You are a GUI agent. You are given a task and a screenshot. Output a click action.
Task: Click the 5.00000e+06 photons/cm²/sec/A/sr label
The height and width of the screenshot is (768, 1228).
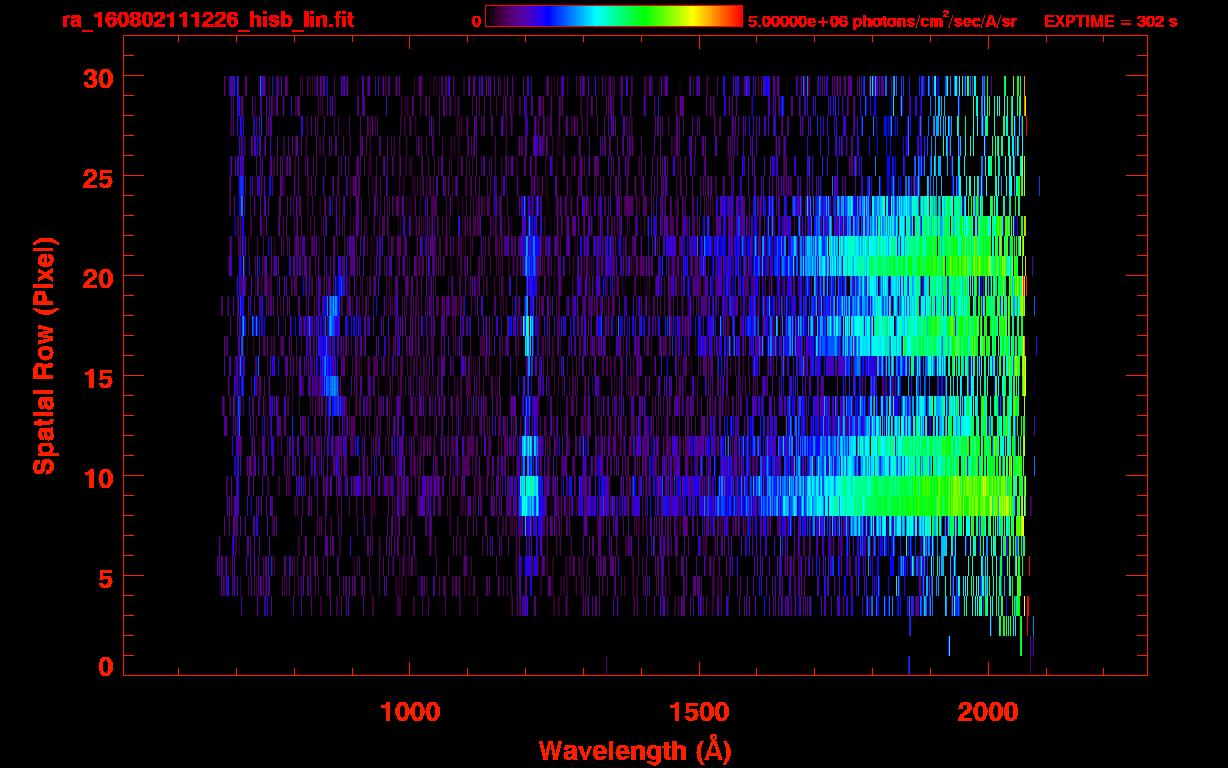pyautogui.click(x=883, y=20)
